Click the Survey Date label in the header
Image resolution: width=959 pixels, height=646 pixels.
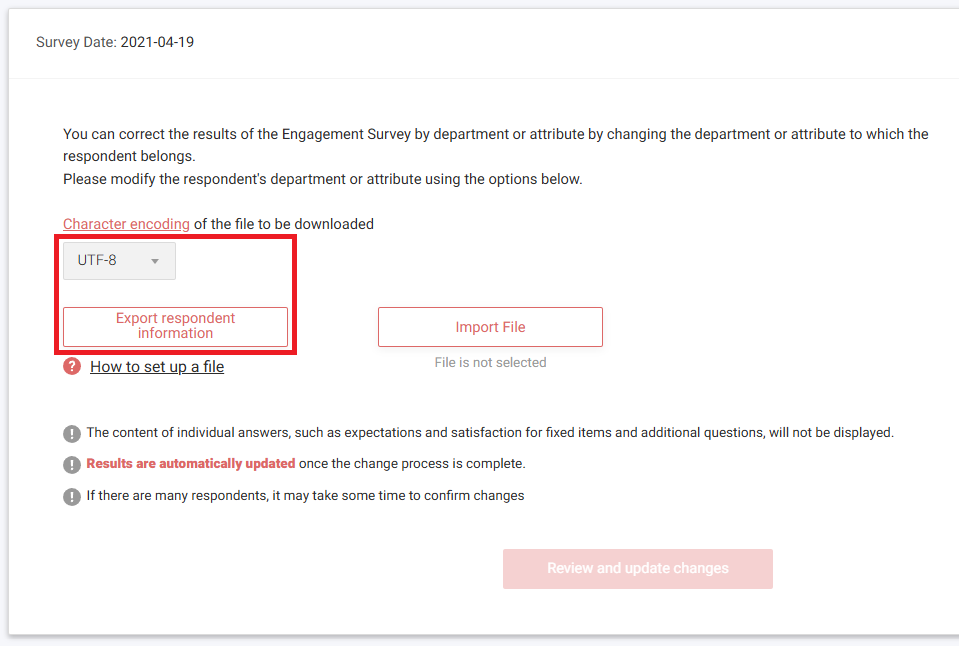[x=76, y=43]
